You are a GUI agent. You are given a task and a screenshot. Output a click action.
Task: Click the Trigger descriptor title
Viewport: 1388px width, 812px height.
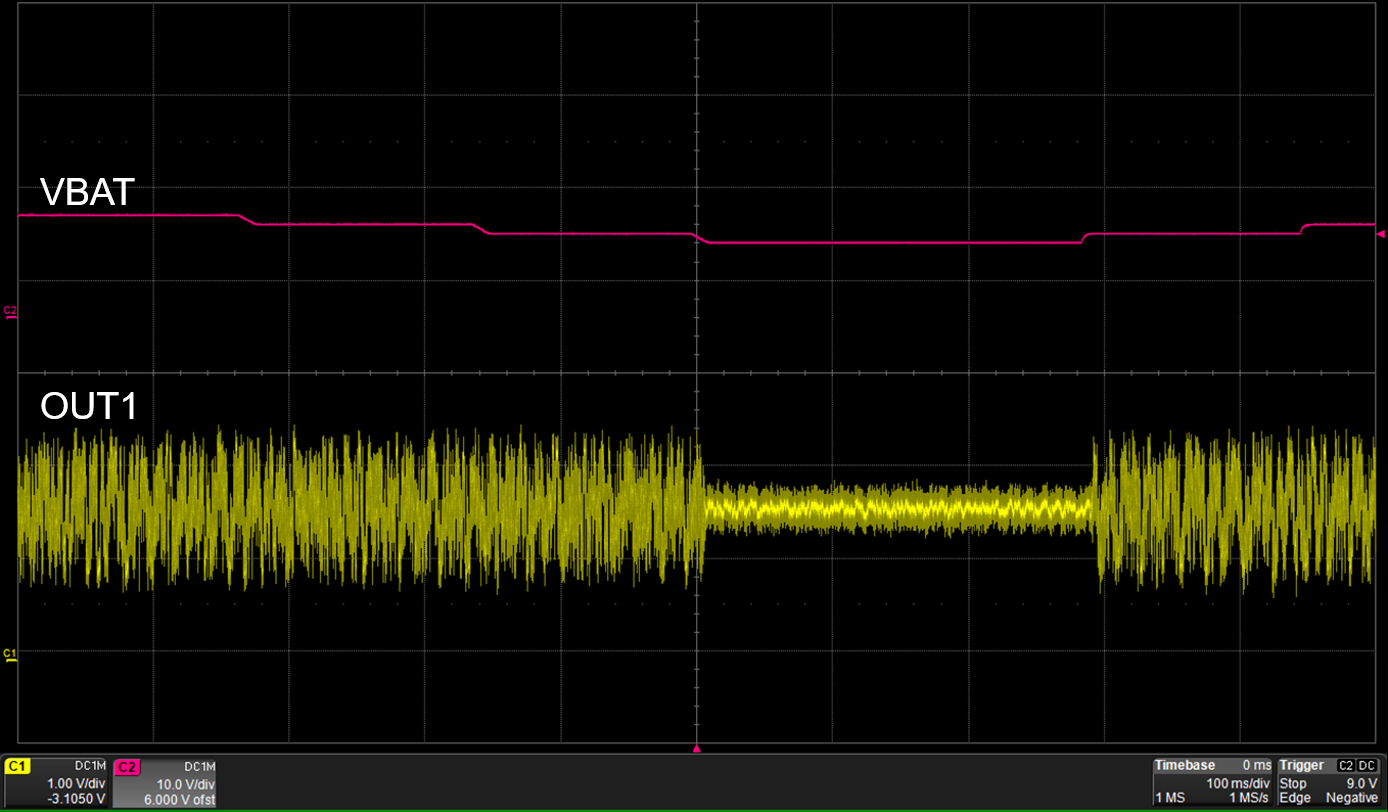pyautogui.click(x=1304, y=765)
